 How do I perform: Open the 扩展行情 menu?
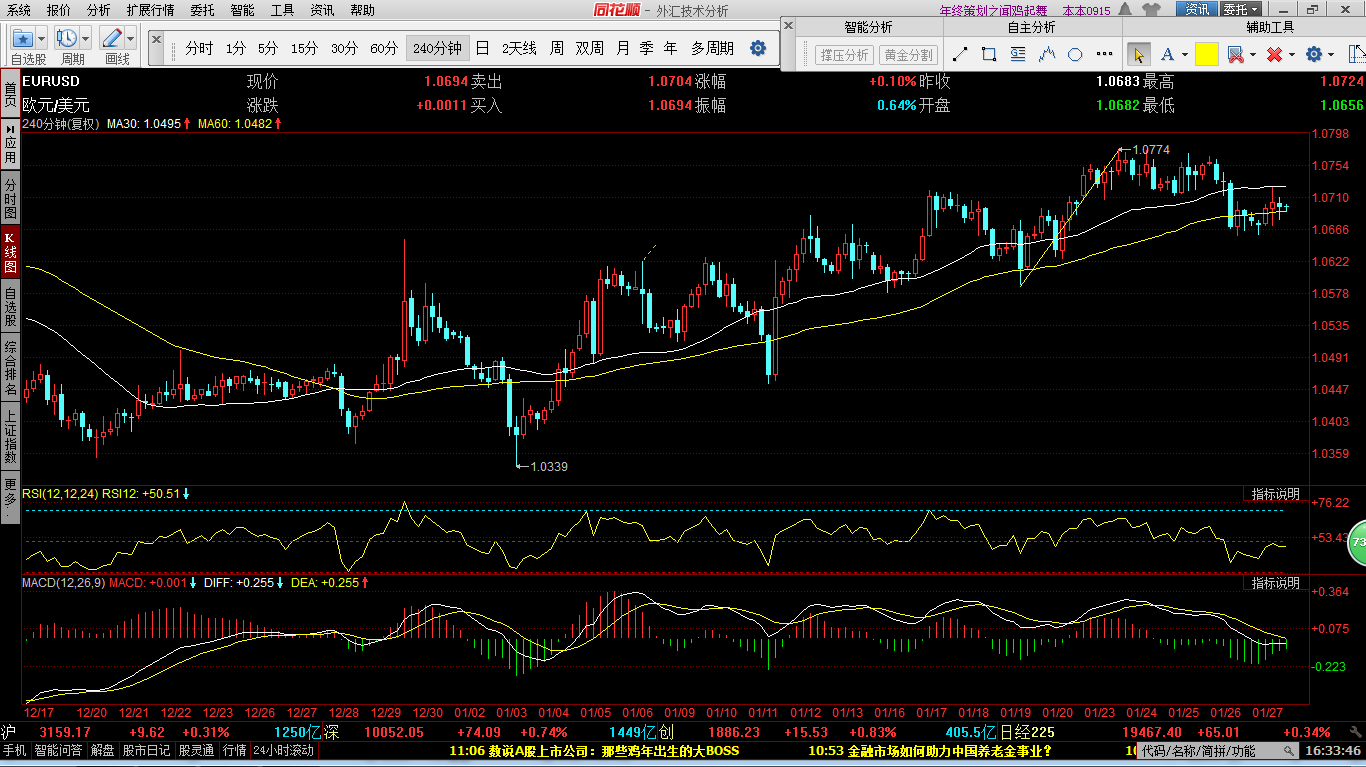coord(150,10)
